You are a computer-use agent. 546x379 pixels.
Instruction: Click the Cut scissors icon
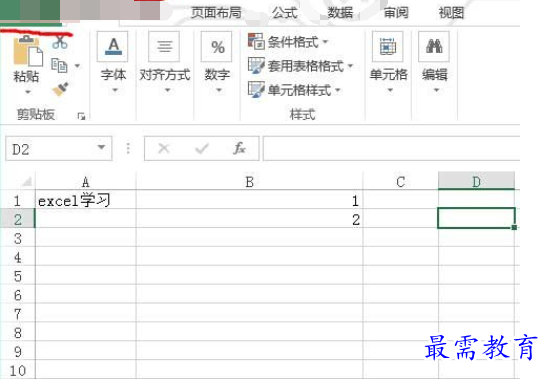click(60, 42)
